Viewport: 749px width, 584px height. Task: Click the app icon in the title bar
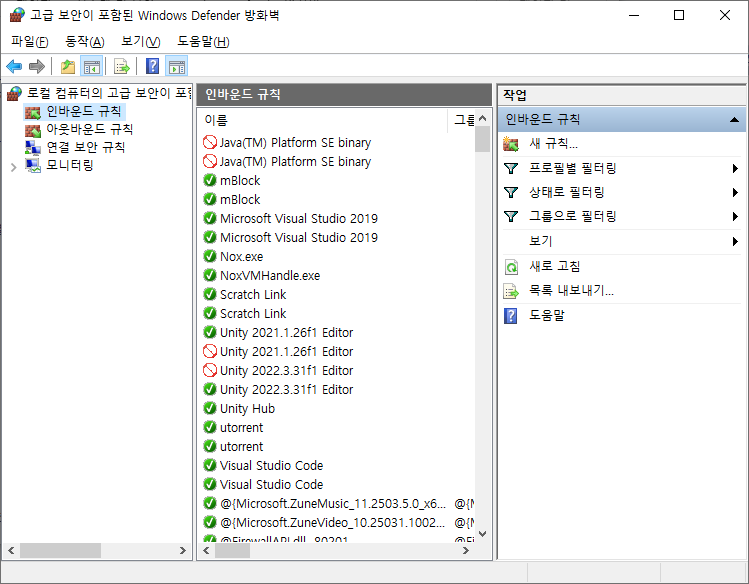[x=17, y=15]
